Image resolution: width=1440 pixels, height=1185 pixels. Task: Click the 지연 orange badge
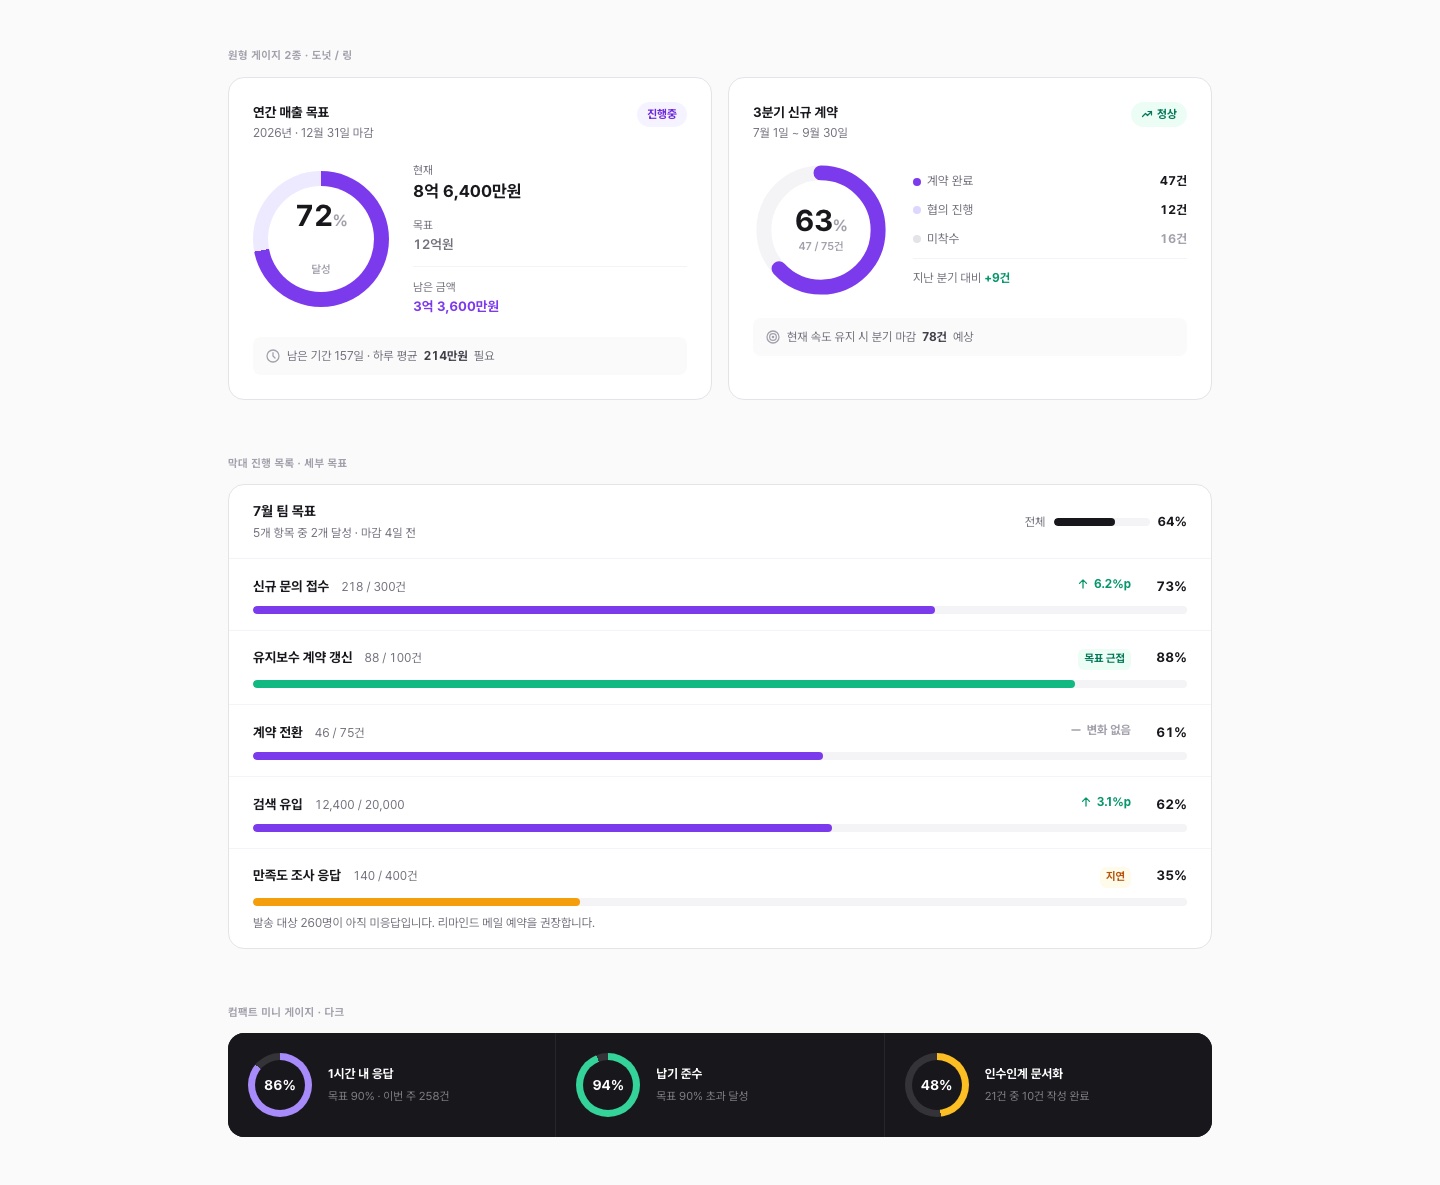[1115, 876]
